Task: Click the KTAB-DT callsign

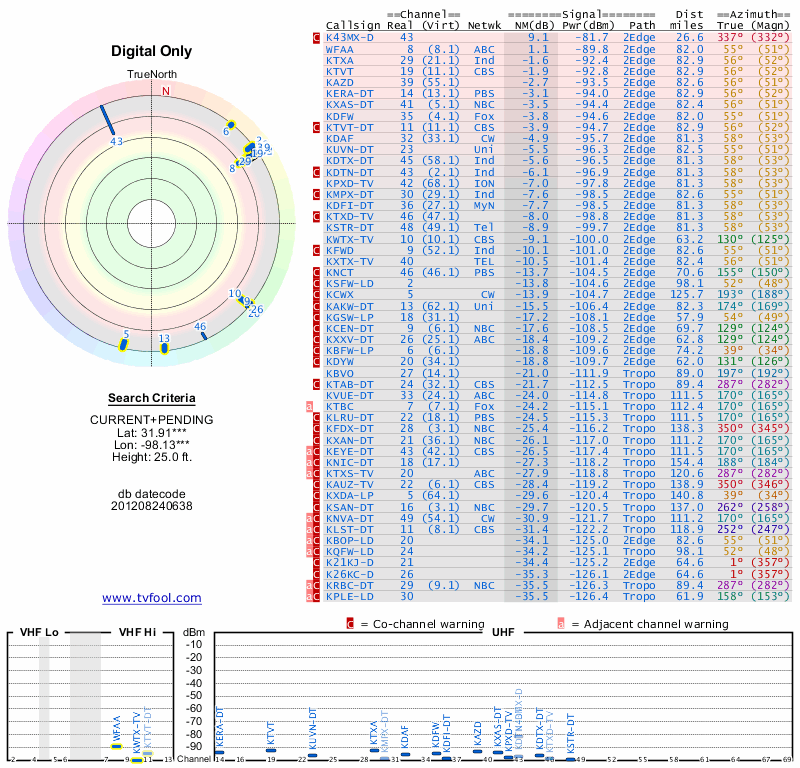Action: (349, 384)
